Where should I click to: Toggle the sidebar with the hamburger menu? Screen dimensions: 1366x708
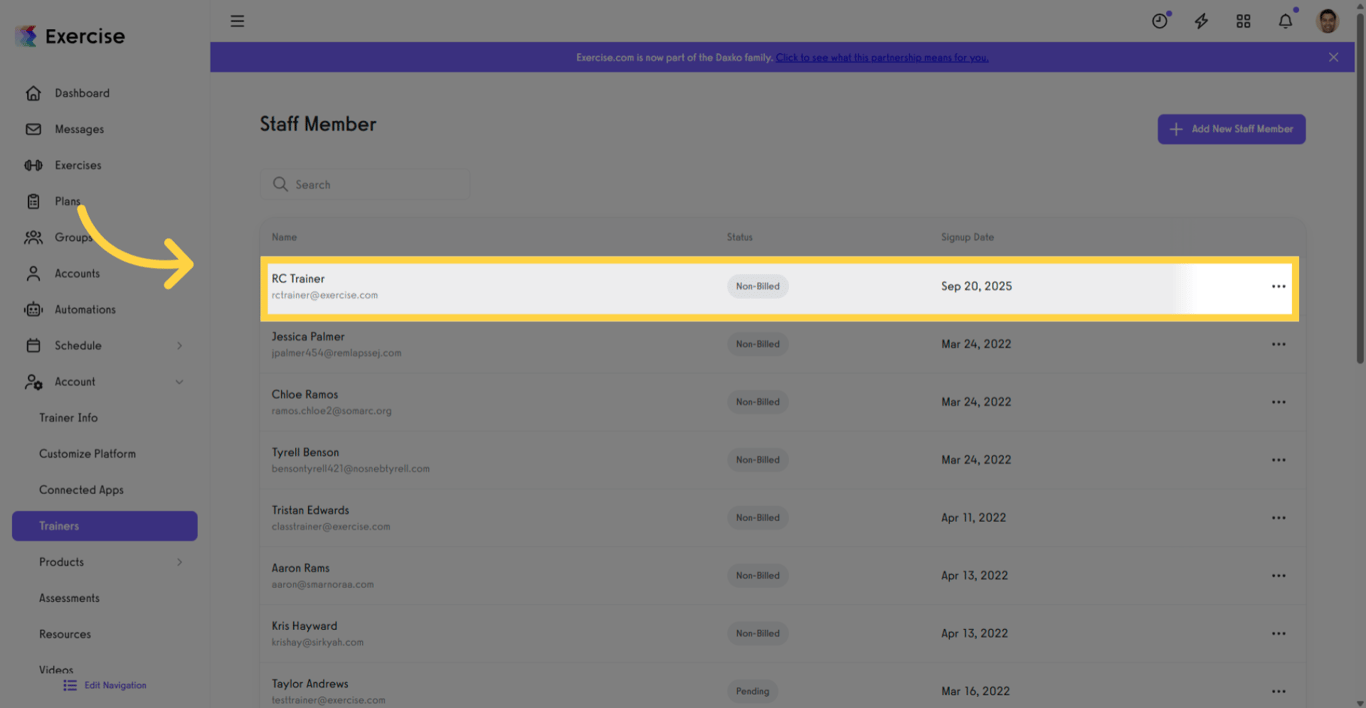click(237, 20)
